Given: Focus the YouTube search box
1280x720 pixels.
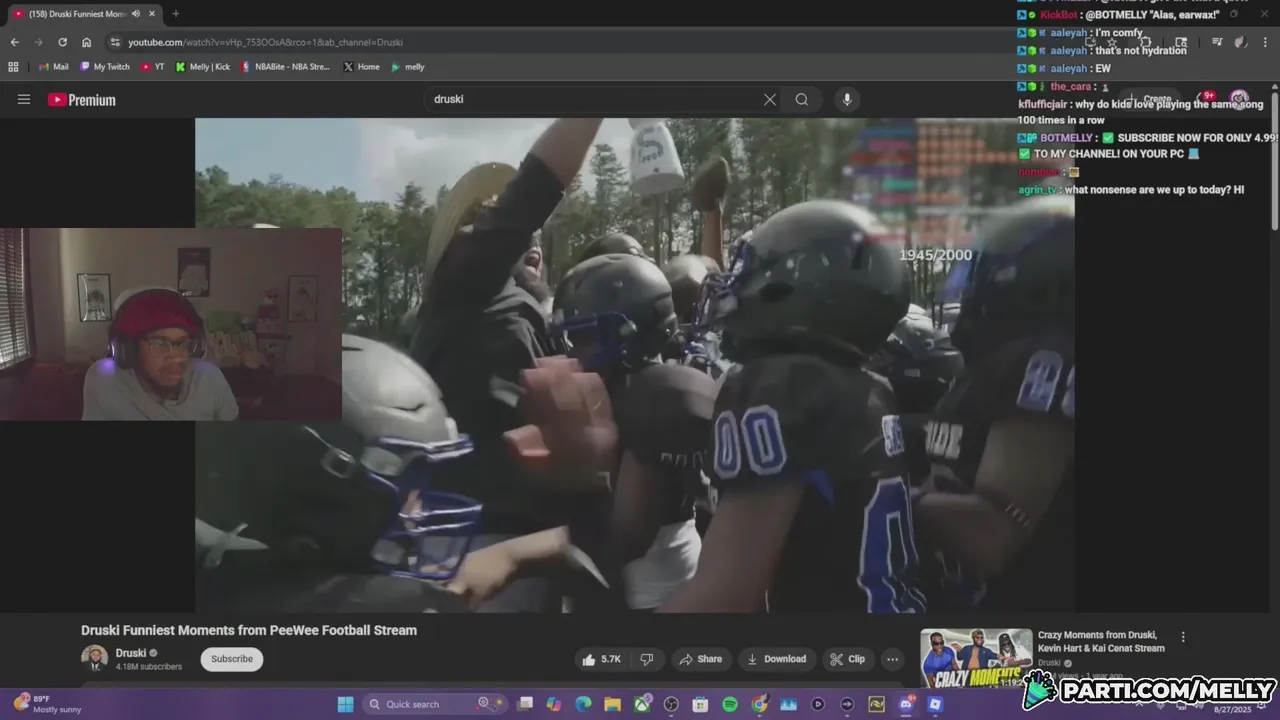Looking at the screenshot, I should [x=593, y=99].
